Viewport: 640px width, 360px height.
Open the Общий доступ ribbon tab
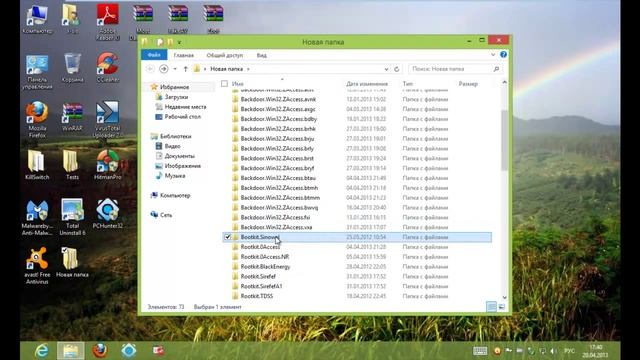click(x=224, y=55)
